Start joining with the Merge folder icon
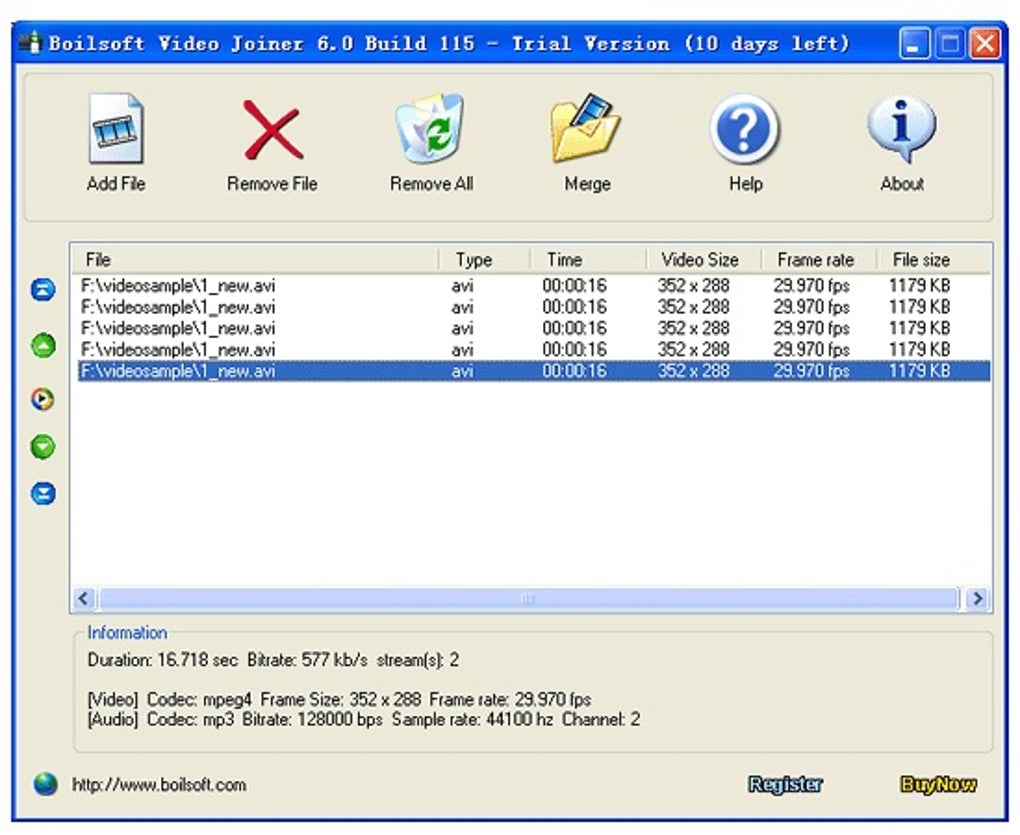This screenshot has height=835, width=1020. click(x=586, y=128)
